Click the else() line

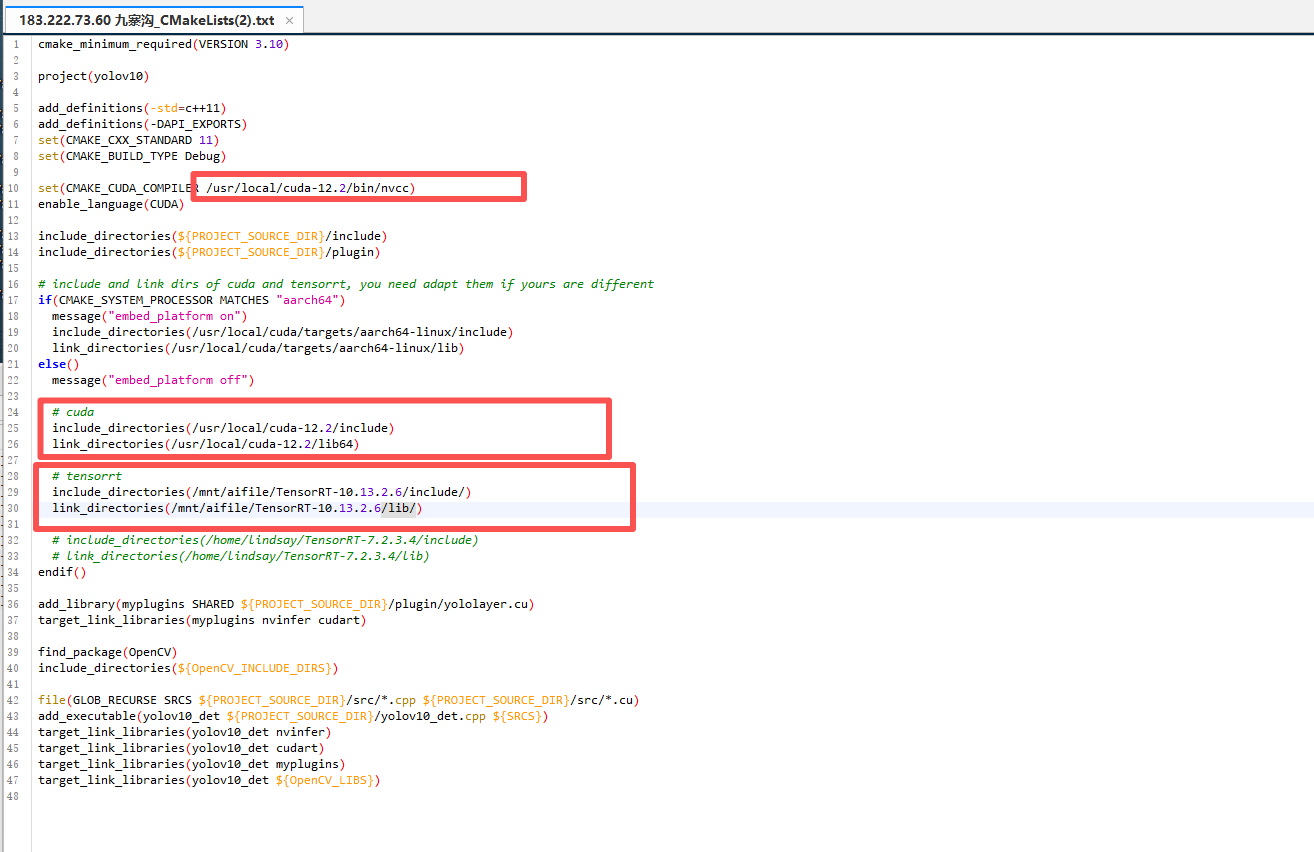click(59, 364)
